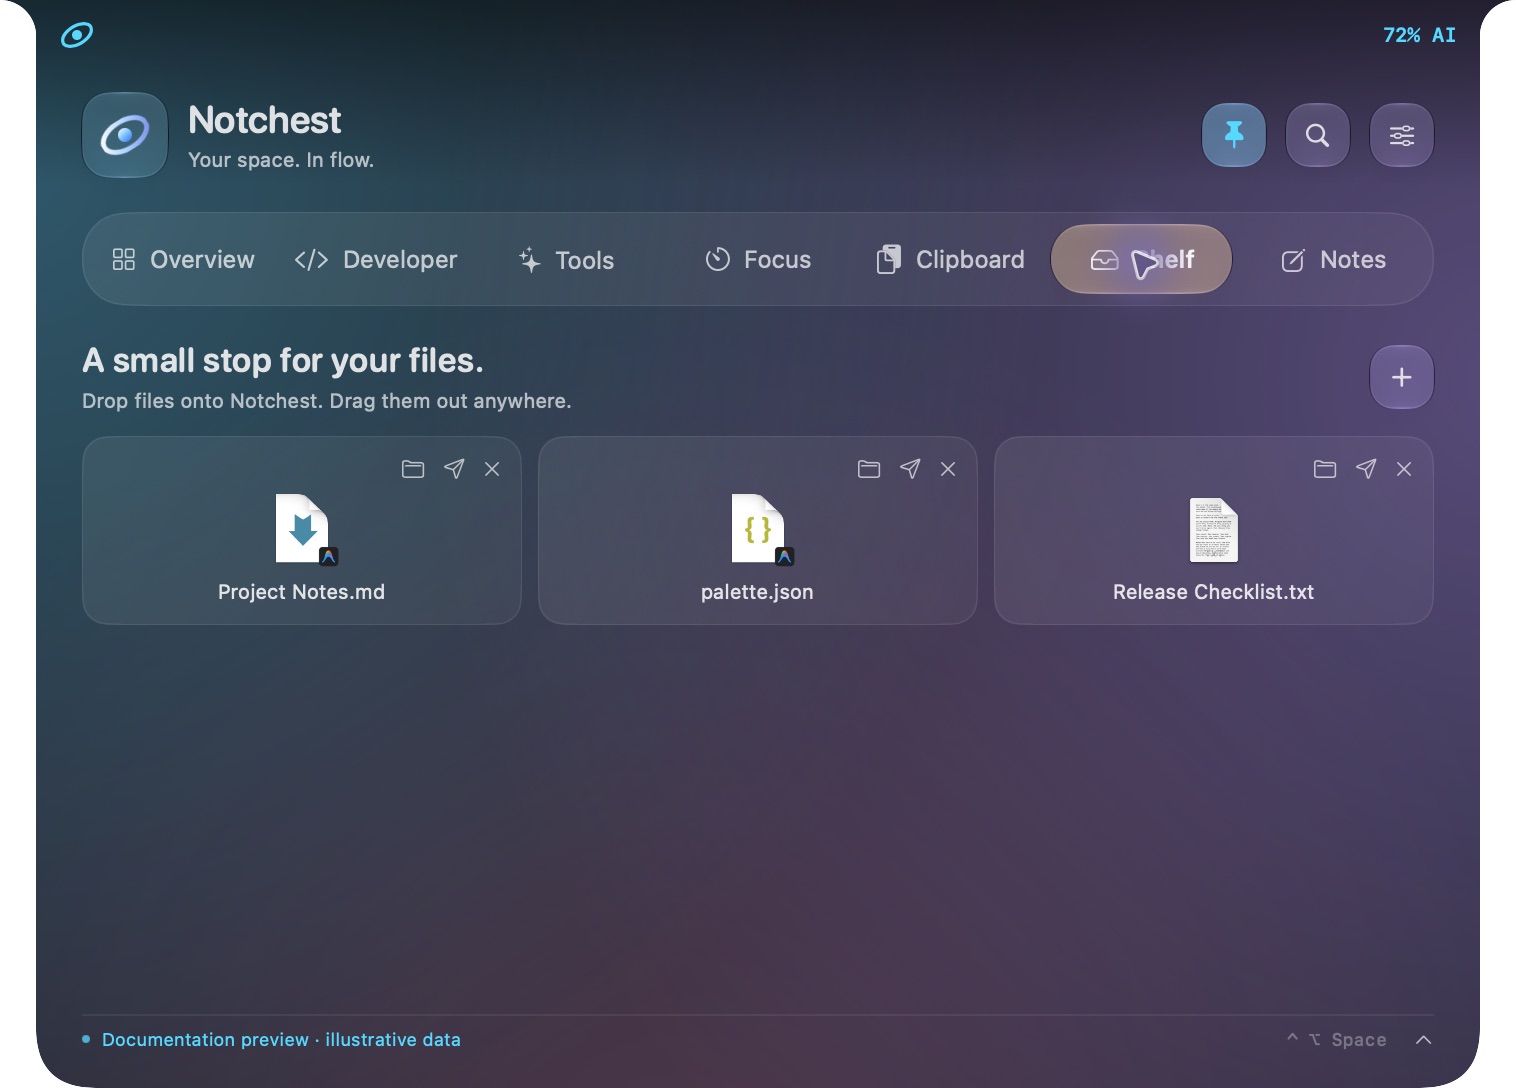Remove Release Checklist.txt from the shelf
Viewport: 1516px width, 1088px height.
(x=1404, y=469)
